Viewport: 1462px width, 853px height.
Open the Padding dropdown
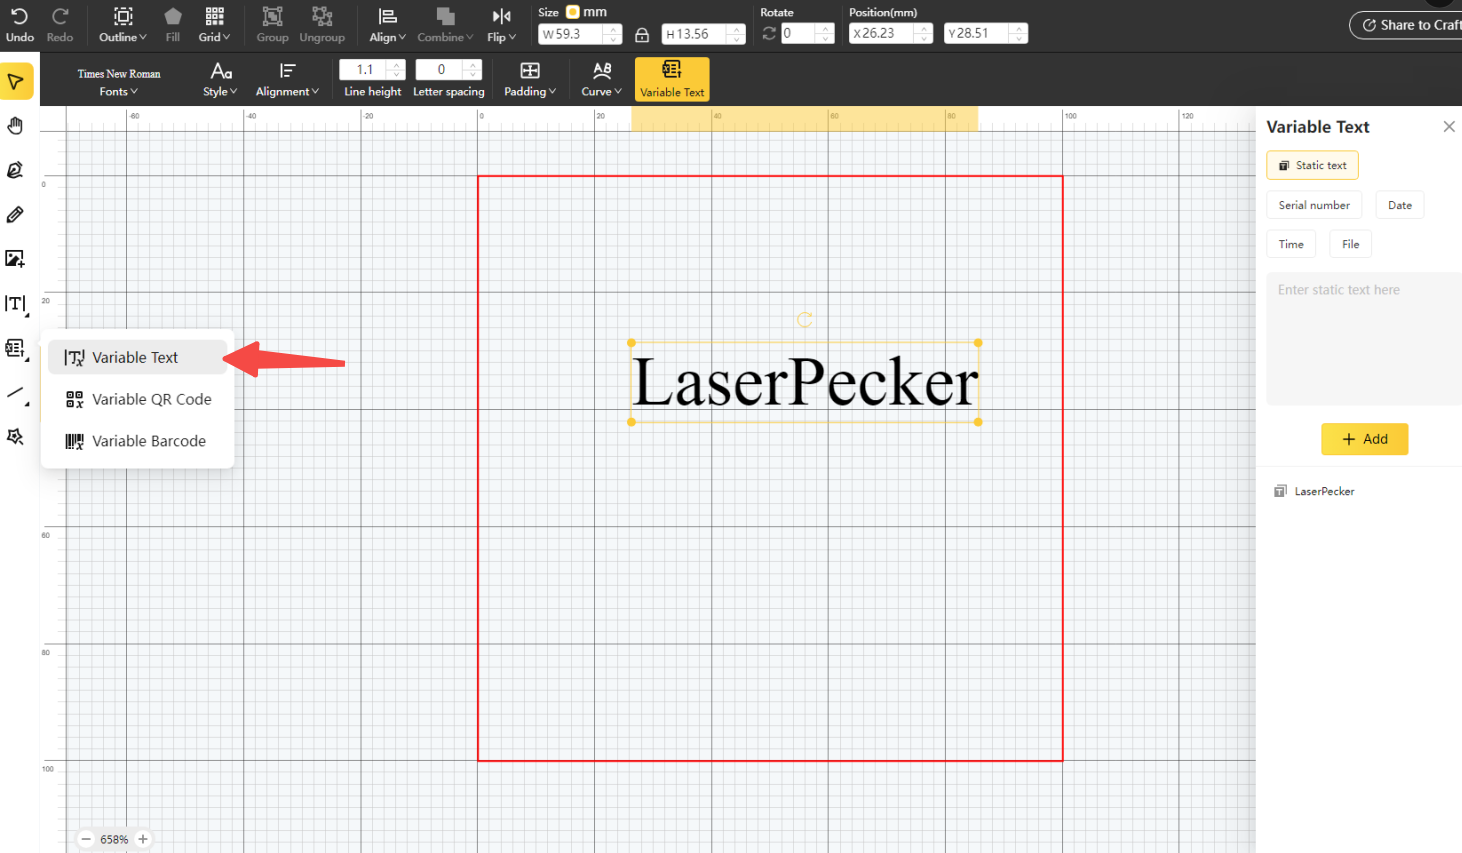[x=530, y=80]
